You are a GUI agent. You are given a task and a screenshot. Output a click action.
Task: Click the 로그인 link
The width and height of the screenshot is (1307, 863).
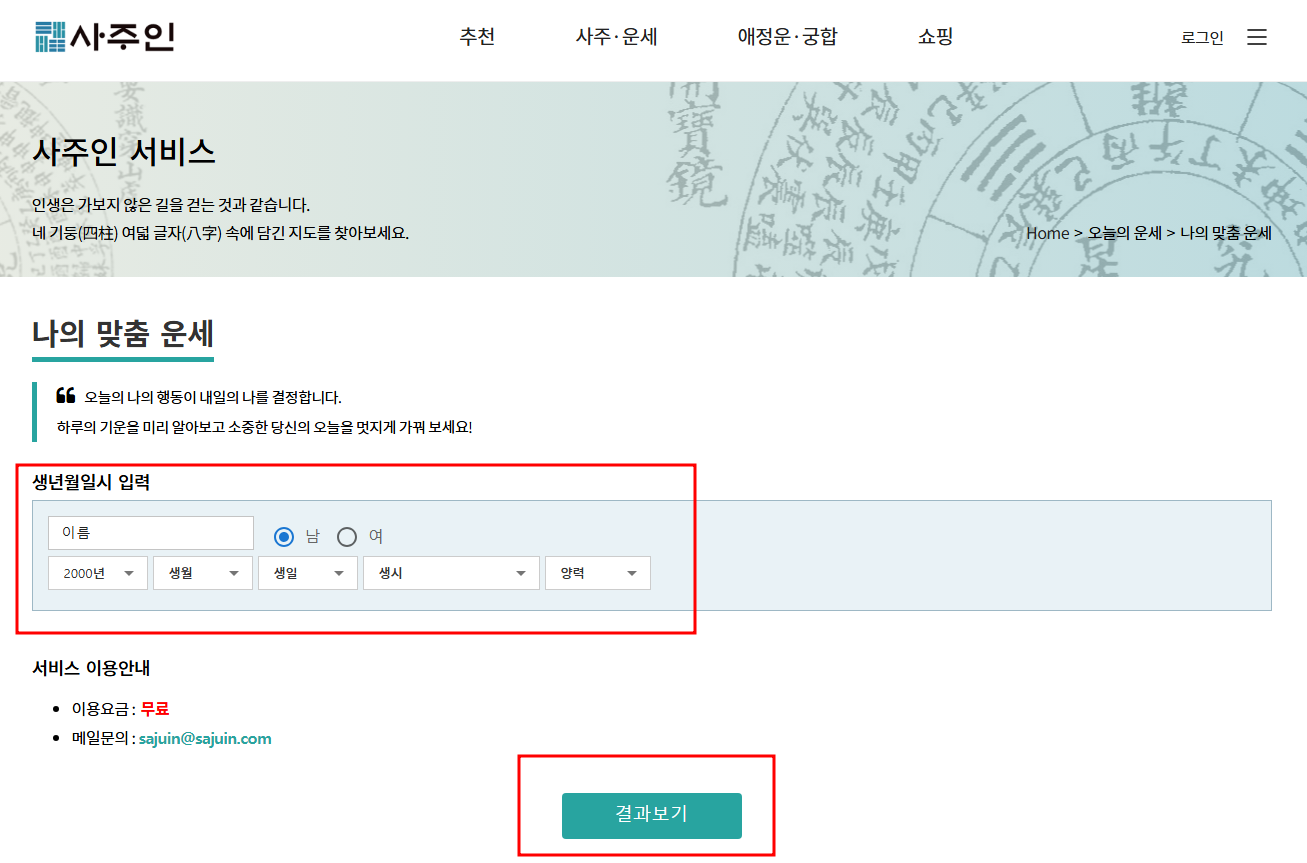click(x=1201, y=37)
